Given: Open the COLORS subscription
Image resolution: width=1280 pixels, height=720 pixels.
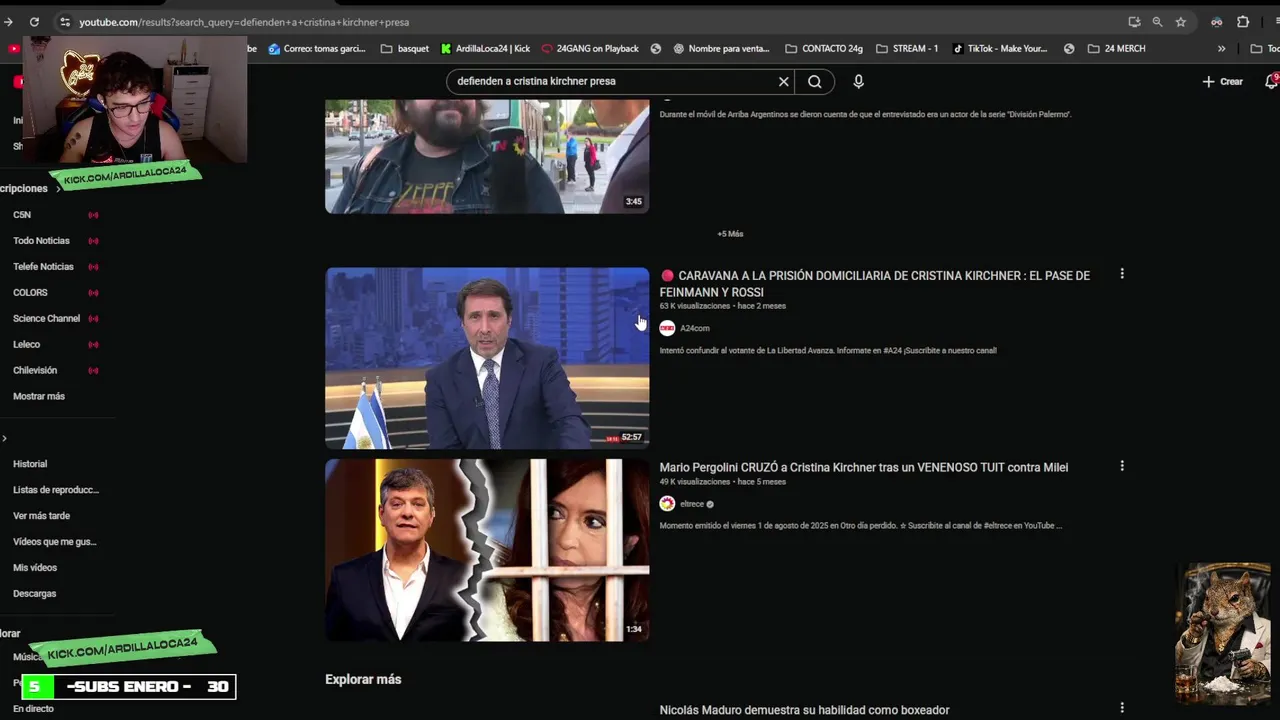Looking at the screenshot, I should click(30, 293).
